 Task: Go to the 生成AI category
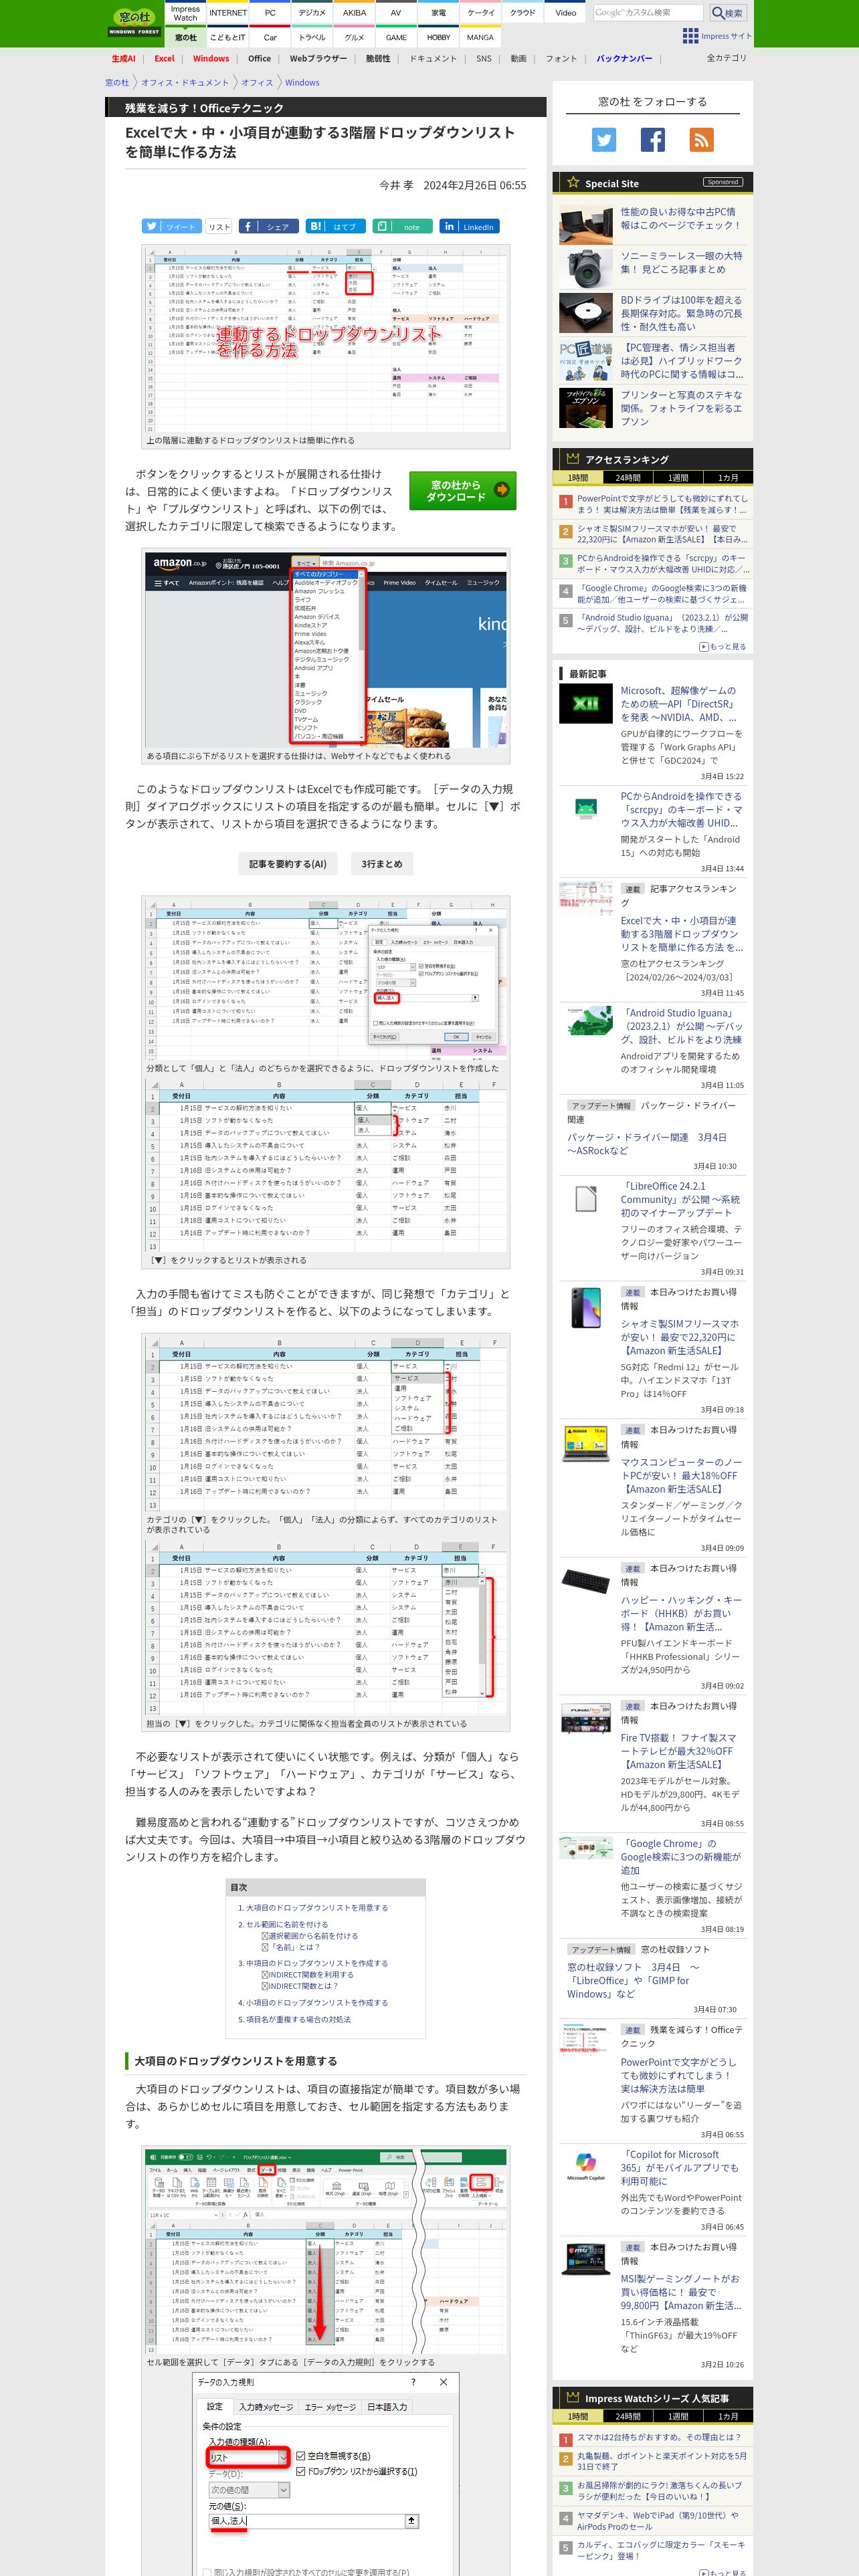click(123, 59)
